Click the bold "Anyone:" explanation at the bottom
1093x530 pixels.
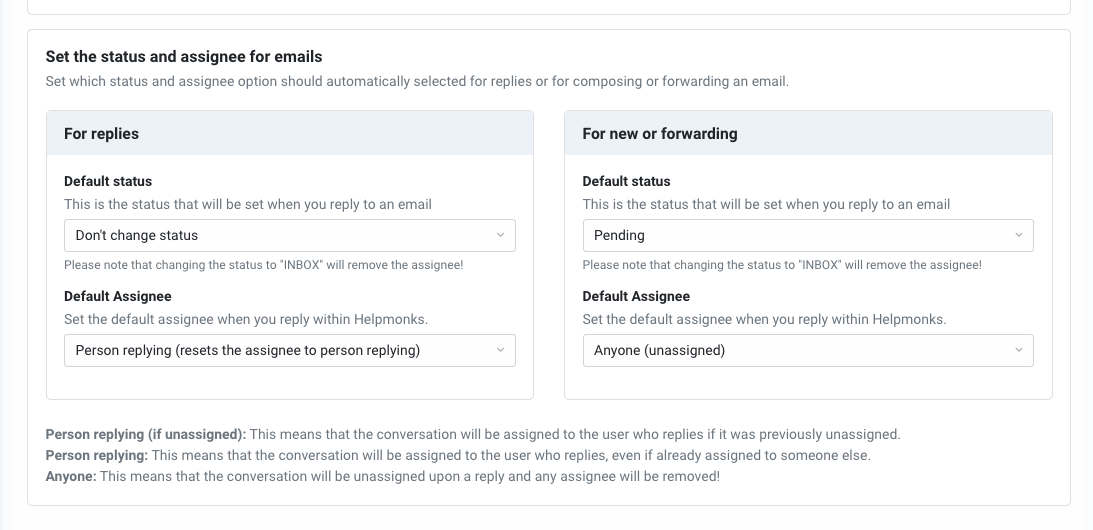click(71, 476)
